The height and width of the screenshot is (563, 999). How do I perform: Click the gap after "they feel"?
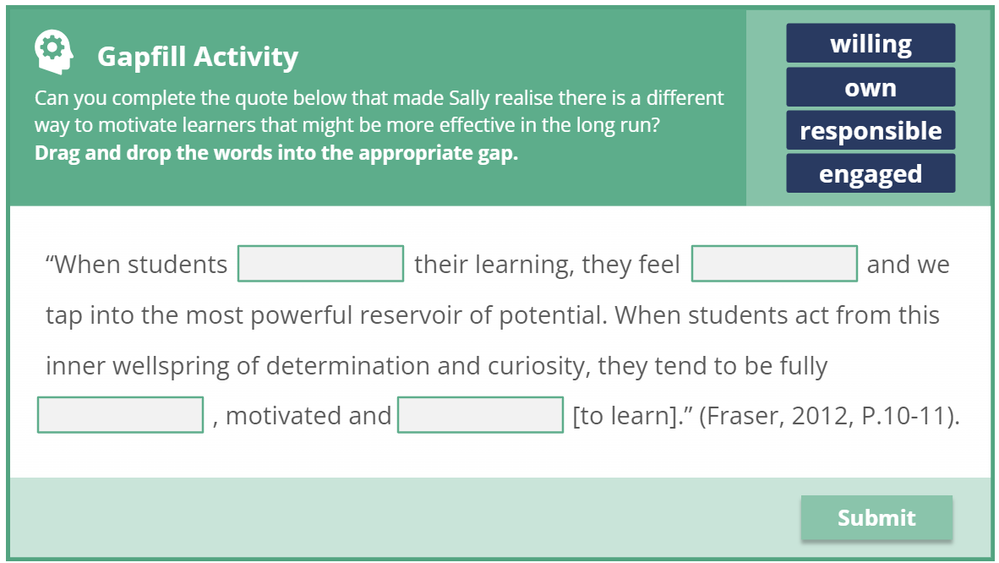pos(774,264)
